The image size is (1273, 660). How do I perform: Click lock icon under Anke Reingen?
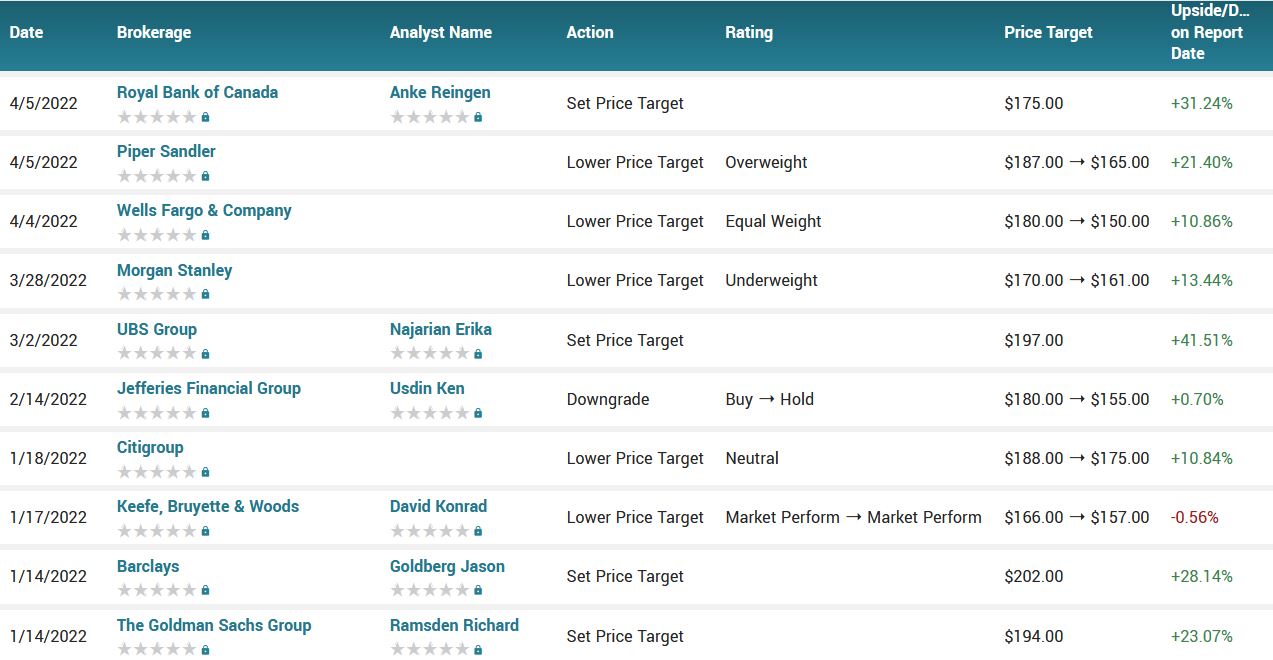478,117
